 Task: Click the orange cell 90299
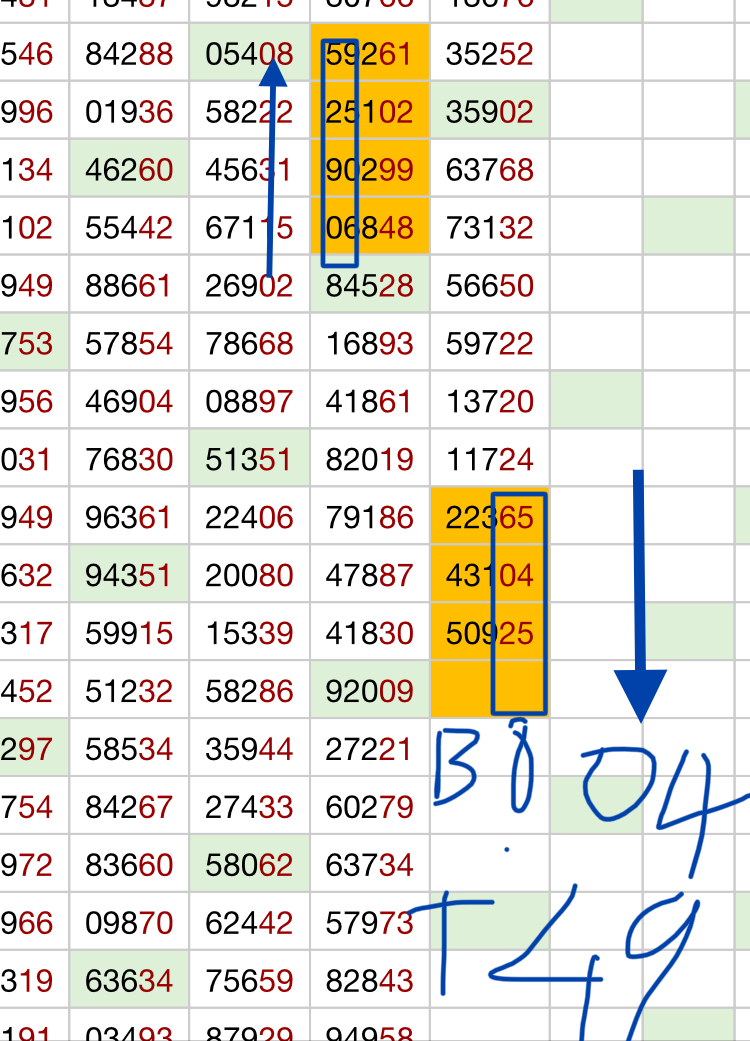tap(370, 168)
